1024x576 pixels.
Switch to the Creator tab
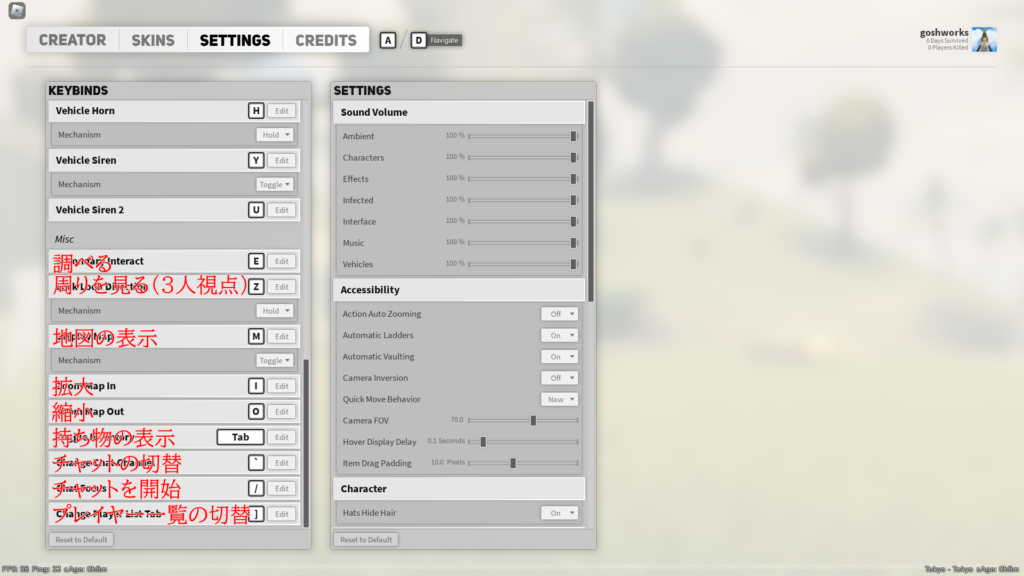(x=72, y=40)
